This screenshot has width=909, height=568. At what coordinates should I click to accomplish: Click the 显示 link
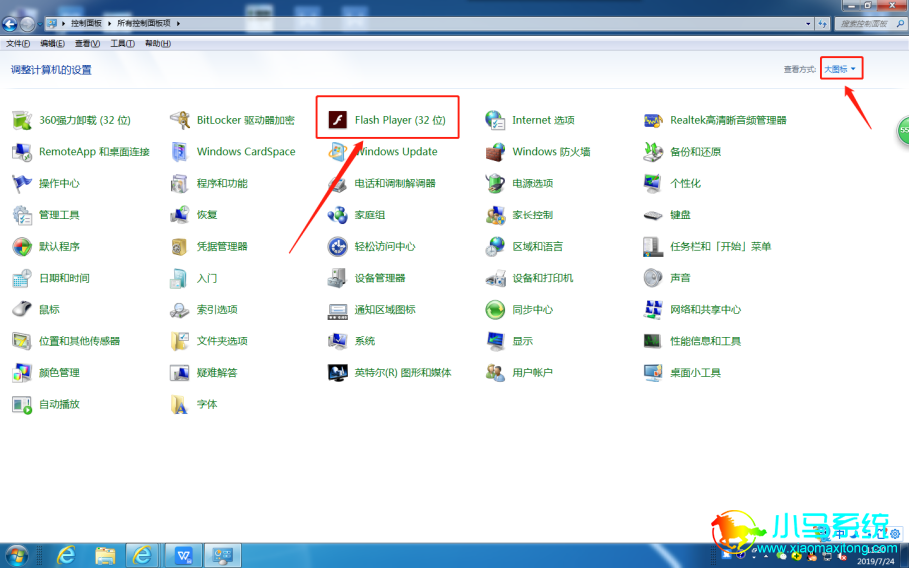coord(522,341)
